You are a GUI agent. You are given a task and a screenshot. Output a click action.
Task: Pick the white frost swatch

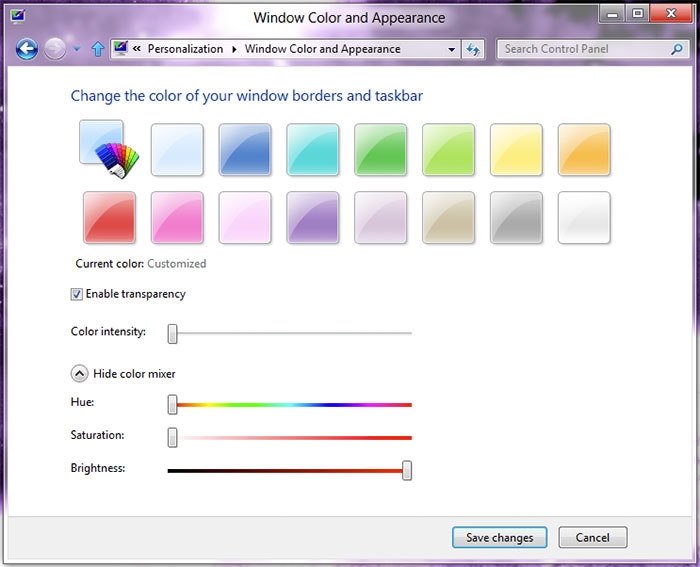584,217
